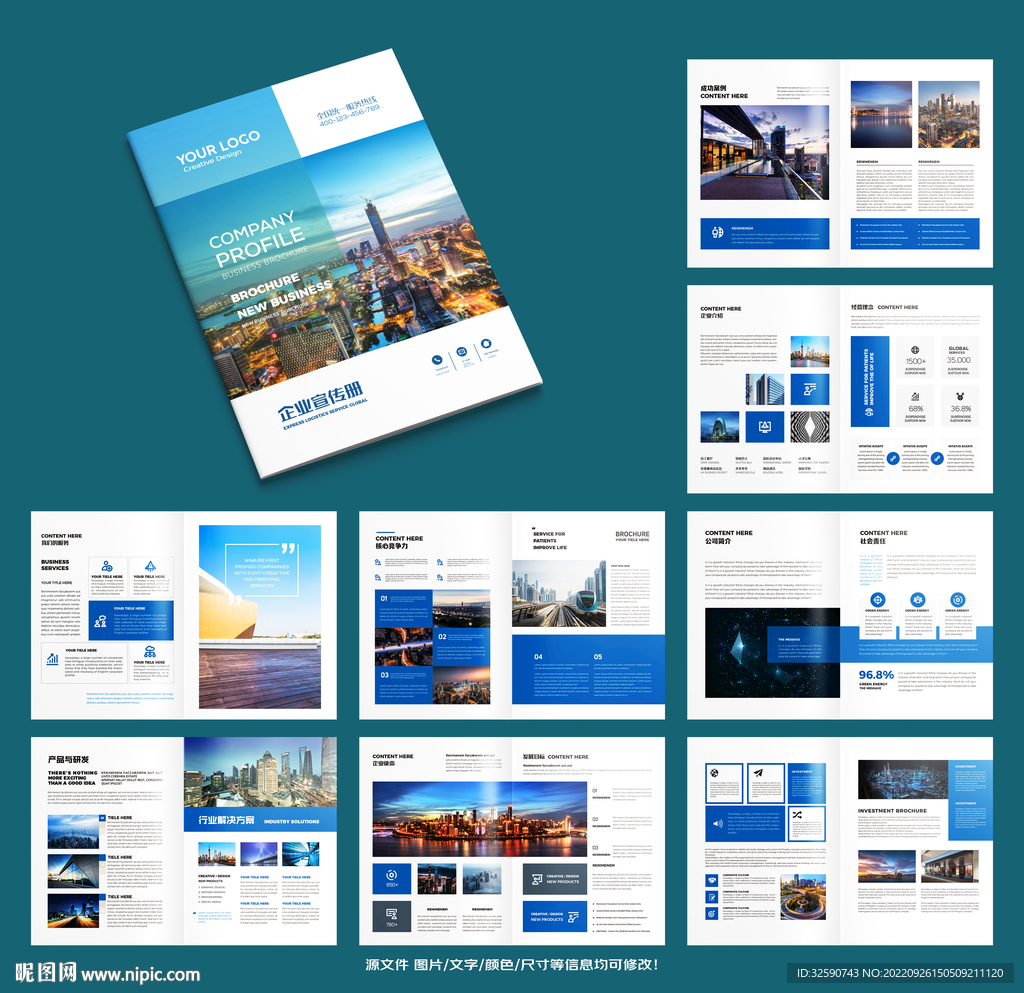Click the third green energy circle icon
Screen dimensions: 1024x993
tap(957, 599)
